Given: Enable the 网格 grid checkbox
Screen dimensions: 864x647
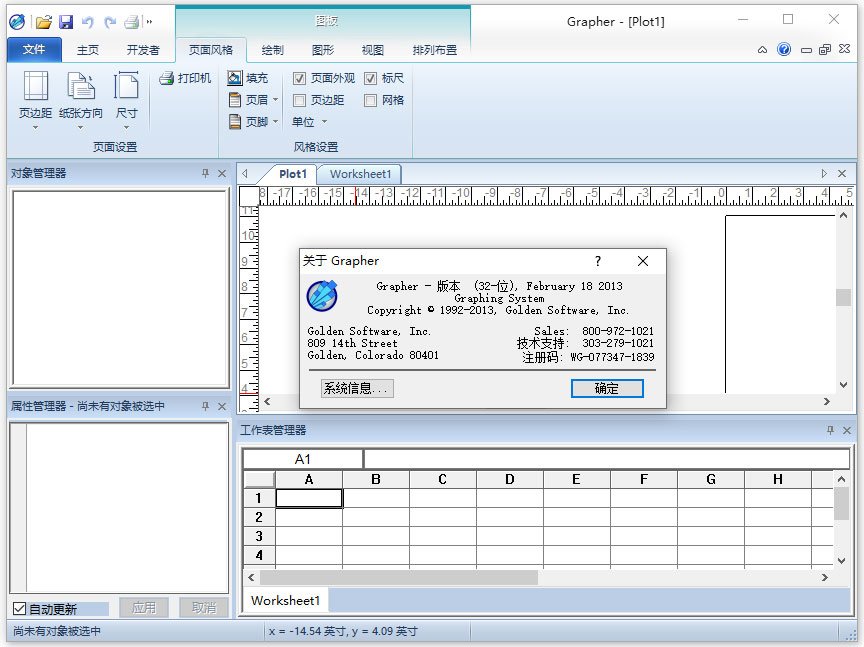Looking at the screenshot, I should [x=370, y=100].
